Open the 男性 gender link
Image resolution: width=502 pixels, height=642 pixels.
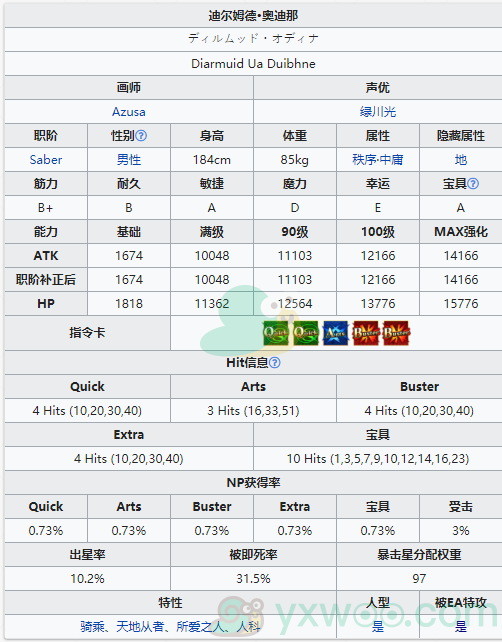[129, 160]
